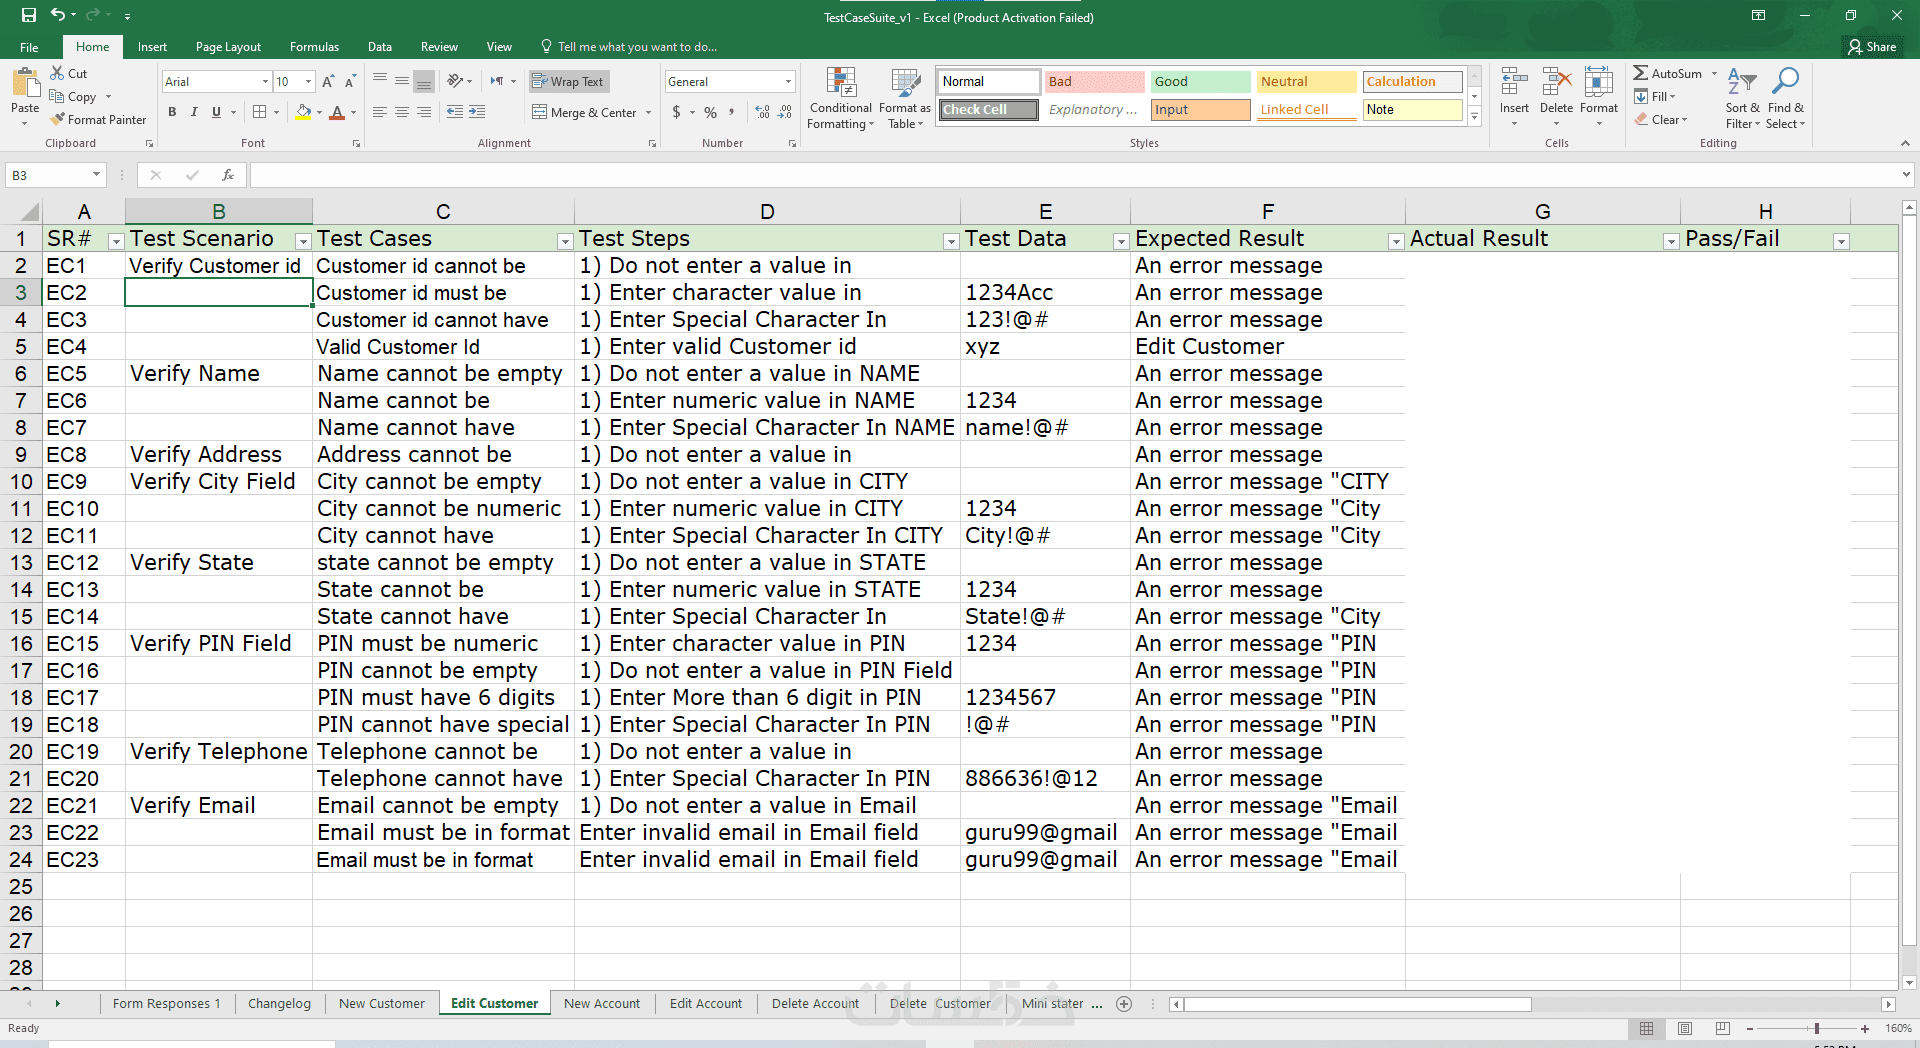
Task: Click the Copy button
Action: (73, 97)
